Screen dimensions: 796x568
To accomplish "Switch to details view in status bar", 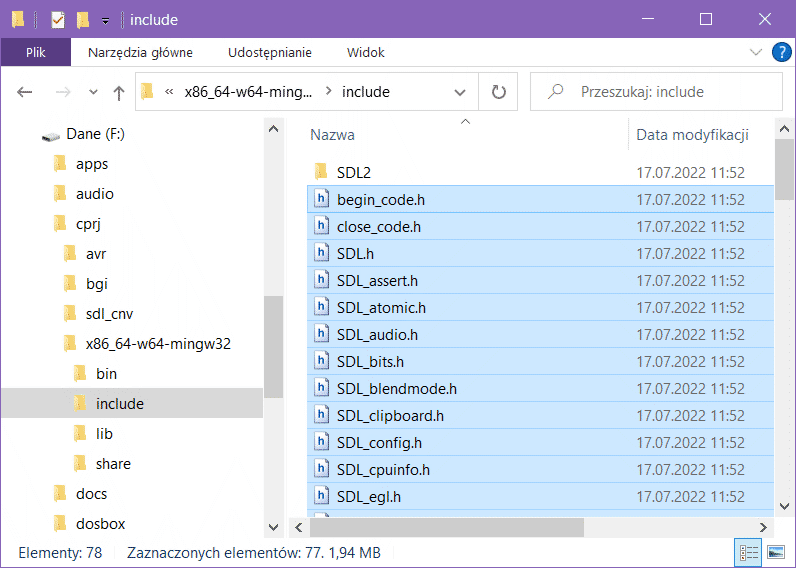I will tap(748, 552).
